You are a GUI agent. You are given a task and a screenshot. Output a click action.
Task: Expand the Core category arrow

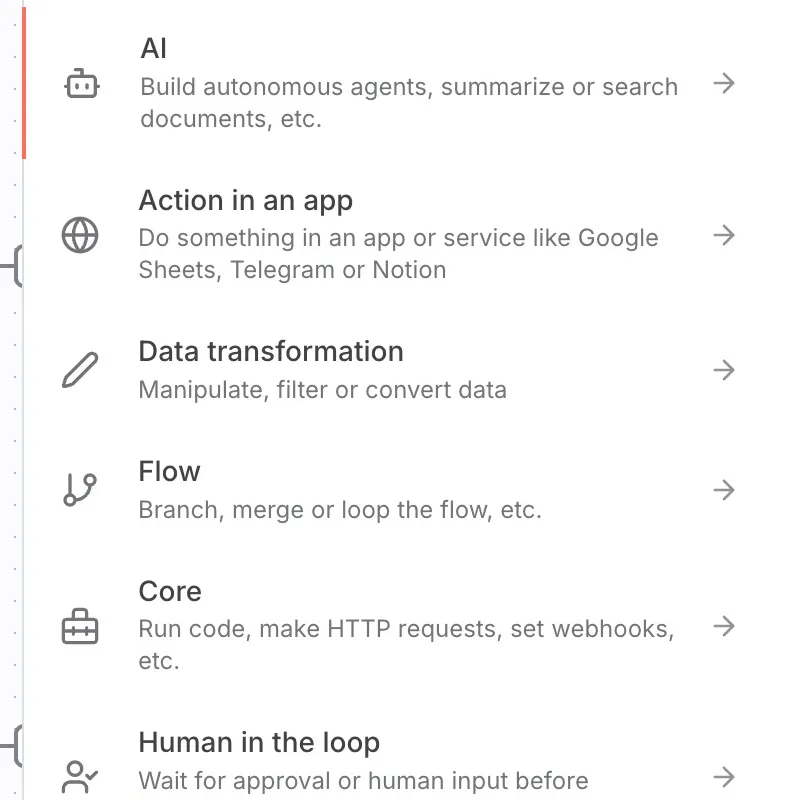coord(724,626)
